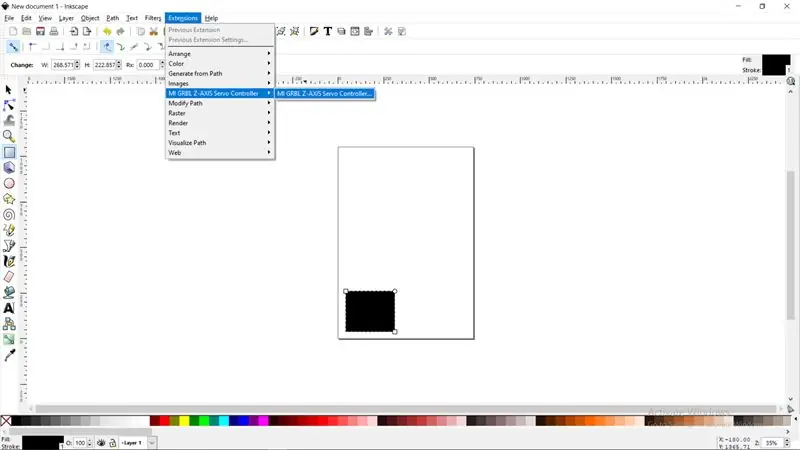The width and height of the screenshot is (800, 450).
Task: Pick the Dropper color picker tool
Action: 9,355
